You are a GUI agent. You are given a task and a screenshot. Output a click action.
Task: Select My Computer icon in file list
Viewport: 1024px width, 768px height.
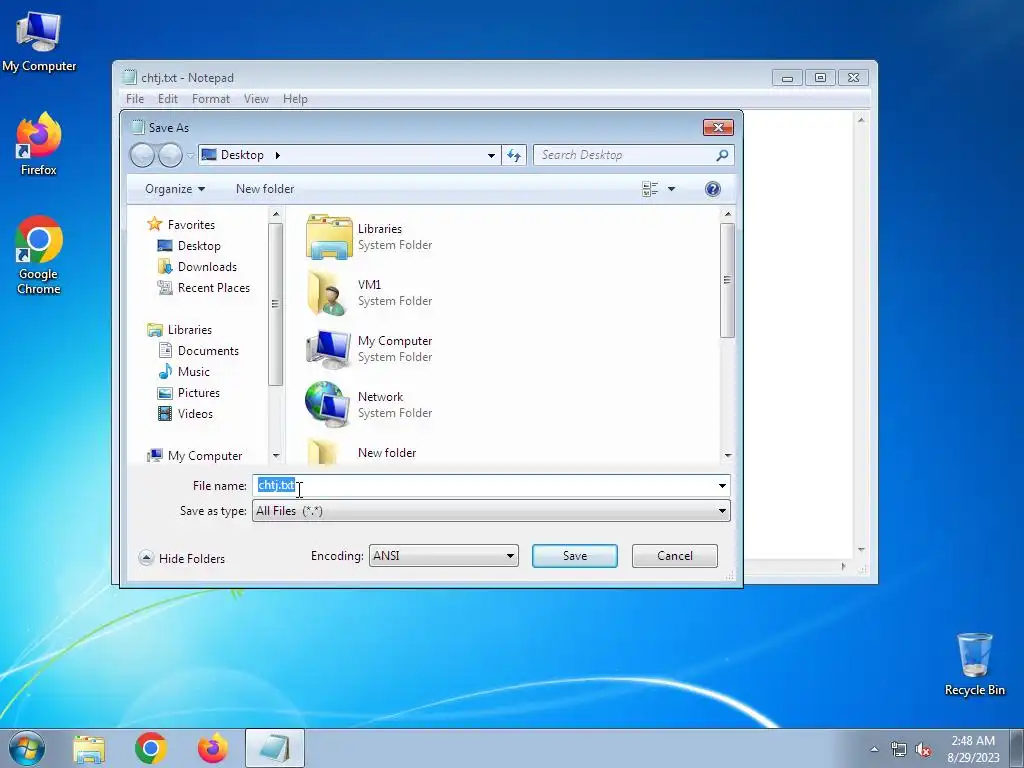tap(328, 349)
